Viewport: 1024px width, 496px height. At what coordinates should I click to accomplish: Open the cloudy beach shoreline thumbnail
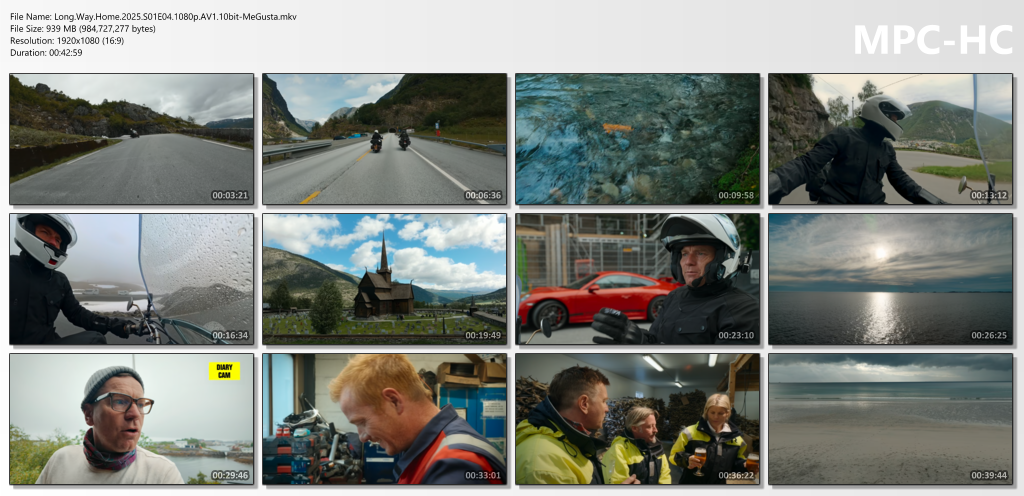890,419
